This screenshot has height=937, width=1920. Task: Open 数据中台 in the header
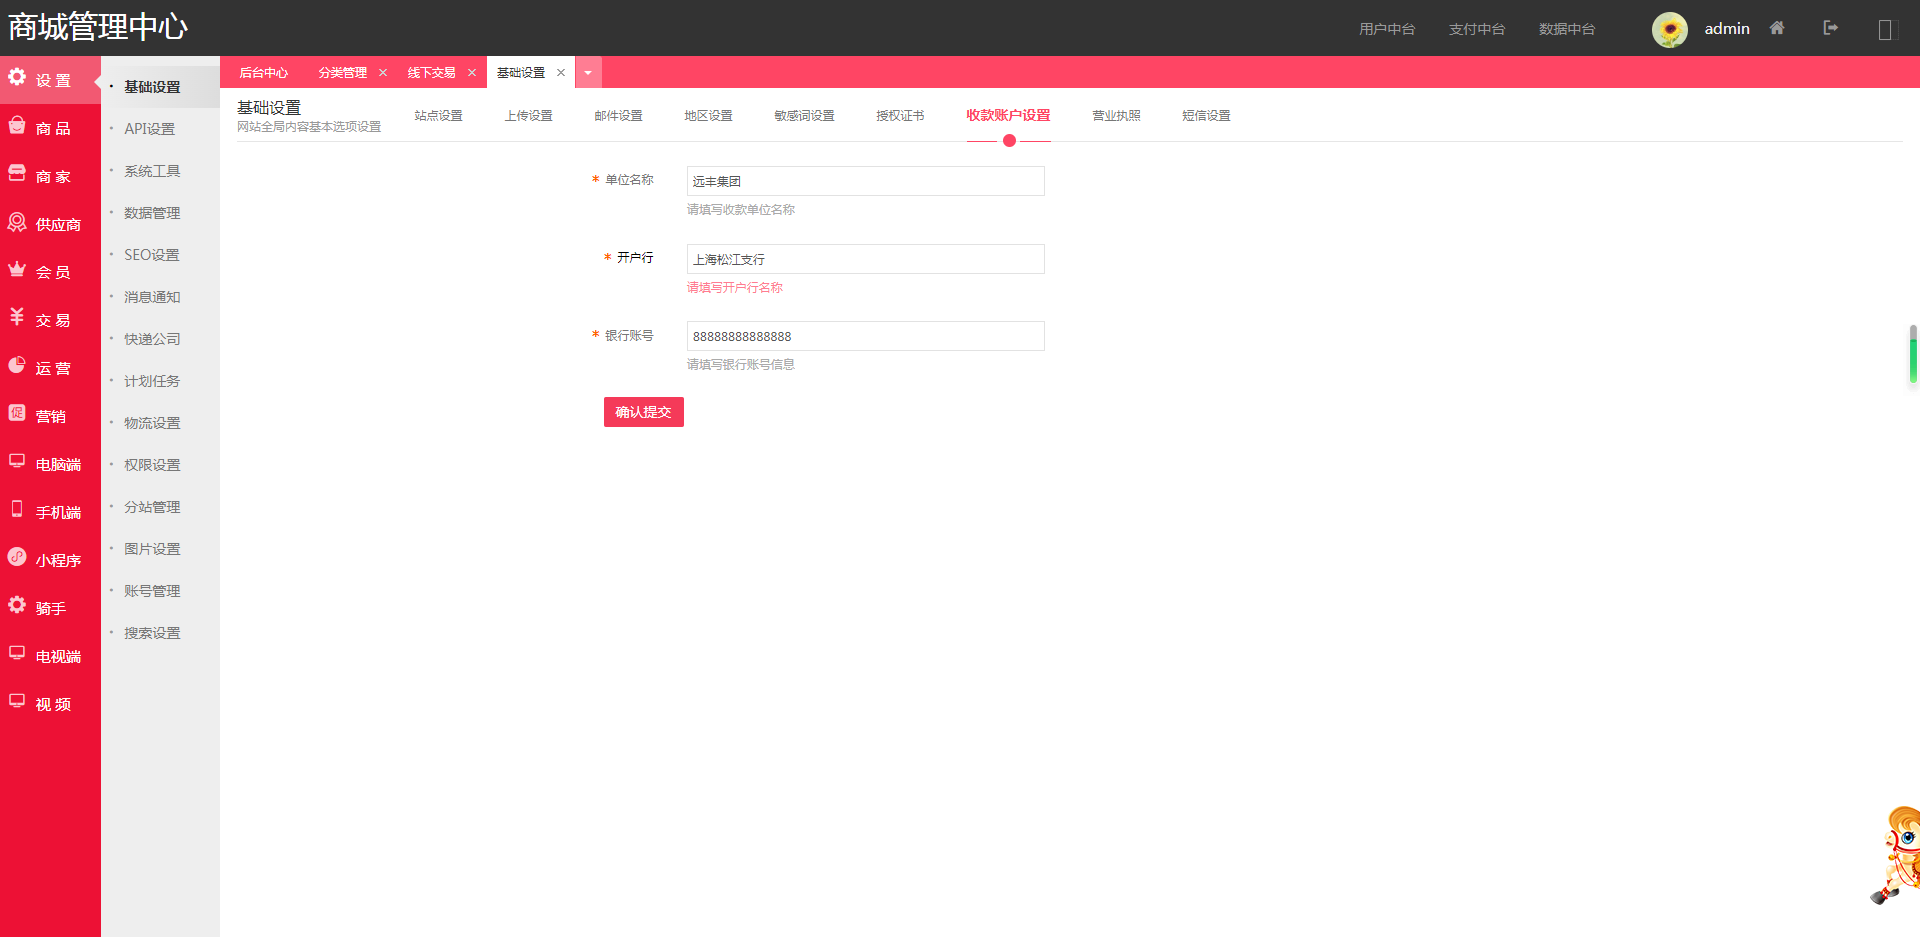[x=1567, y=29]
